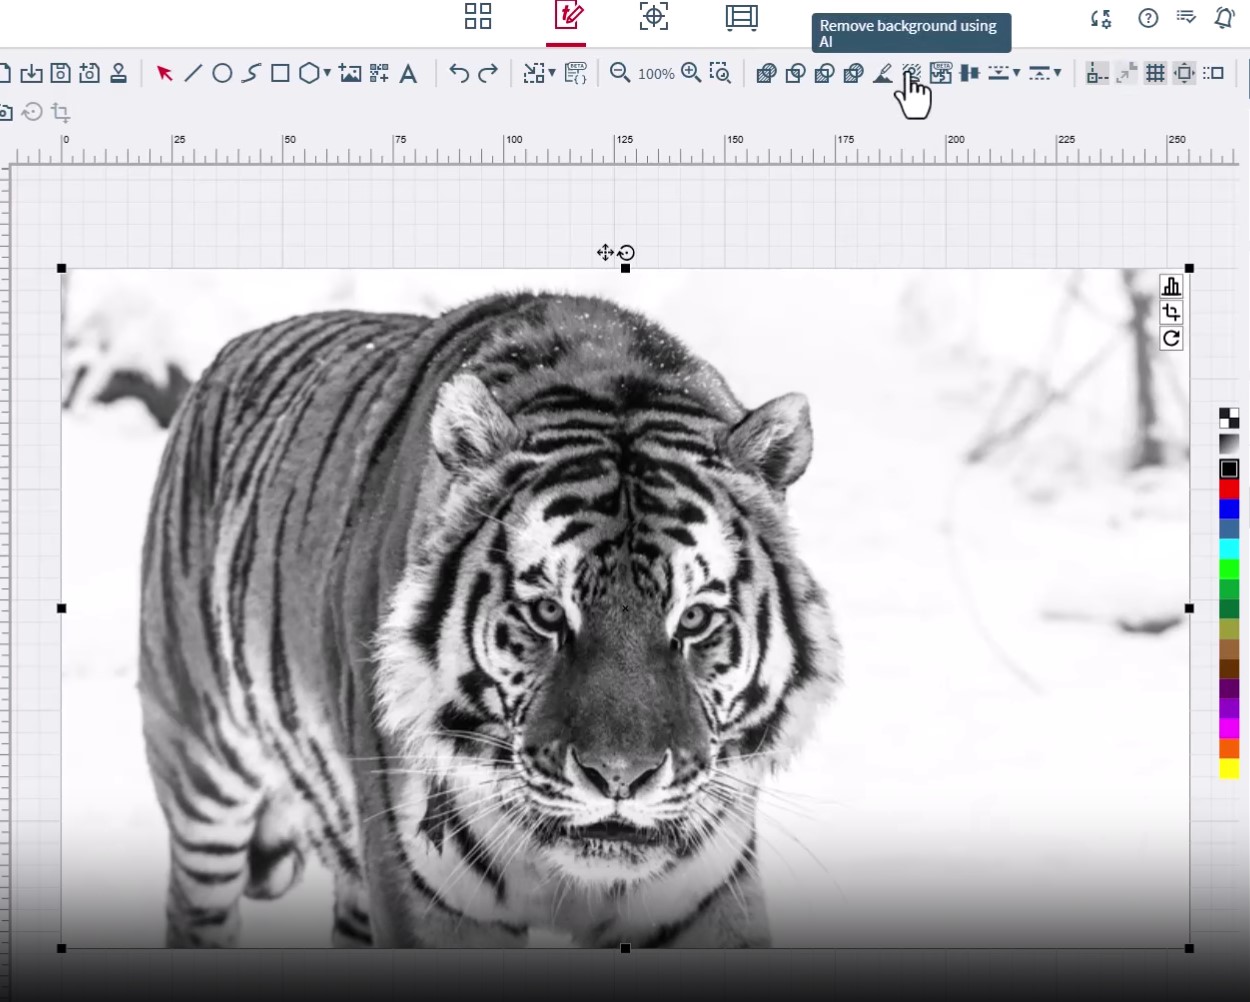Image resolution: width=1250 pixels, height=1002 pixels.
Task: Click the Insert image tool
Action: coord(350,73)
